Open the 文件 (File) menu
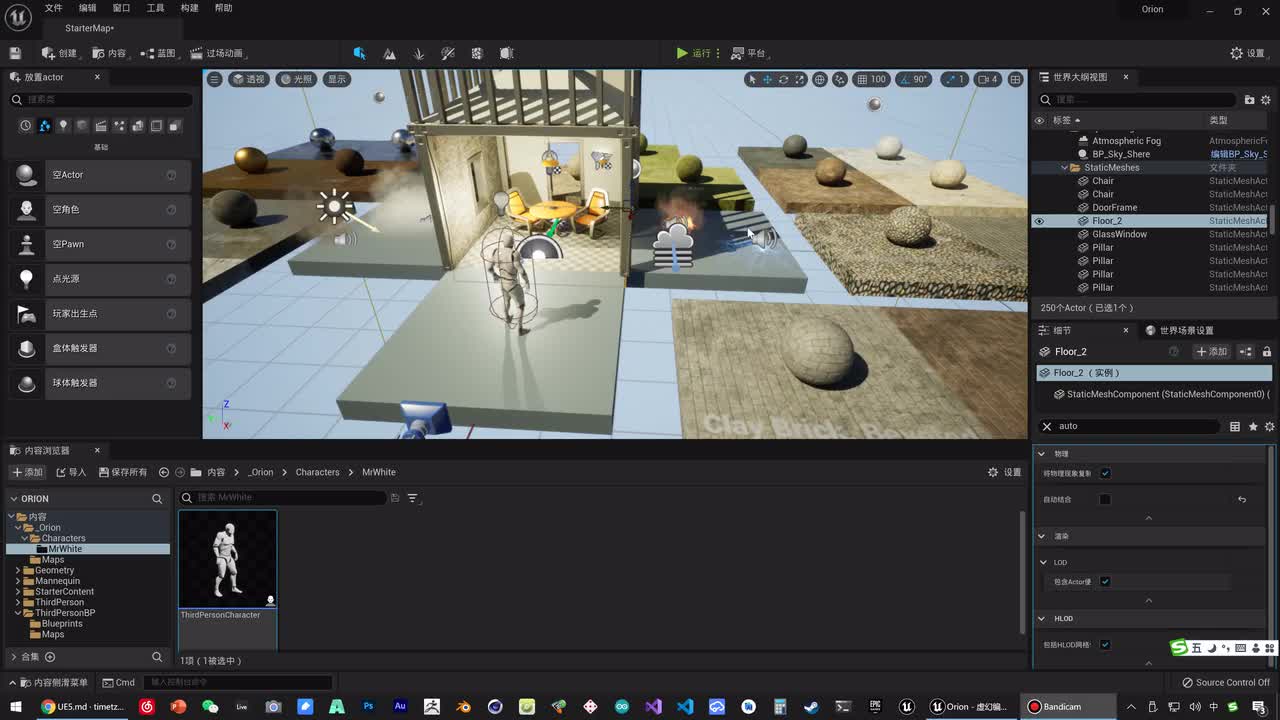Image resolution: width=1280 pixels, height=720 pixels. pyautogui.click(x=53, y=8)
